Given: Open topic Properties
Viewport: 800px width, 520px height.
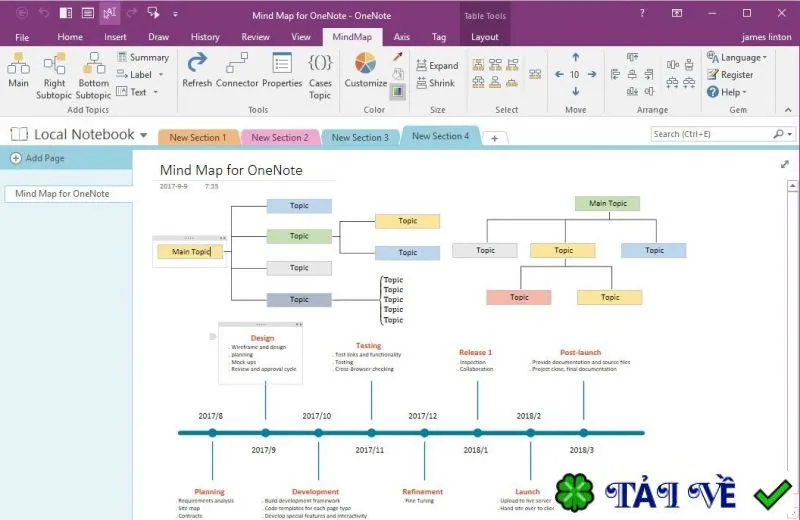Looking at the screenshot, I should tap(282, 70).
